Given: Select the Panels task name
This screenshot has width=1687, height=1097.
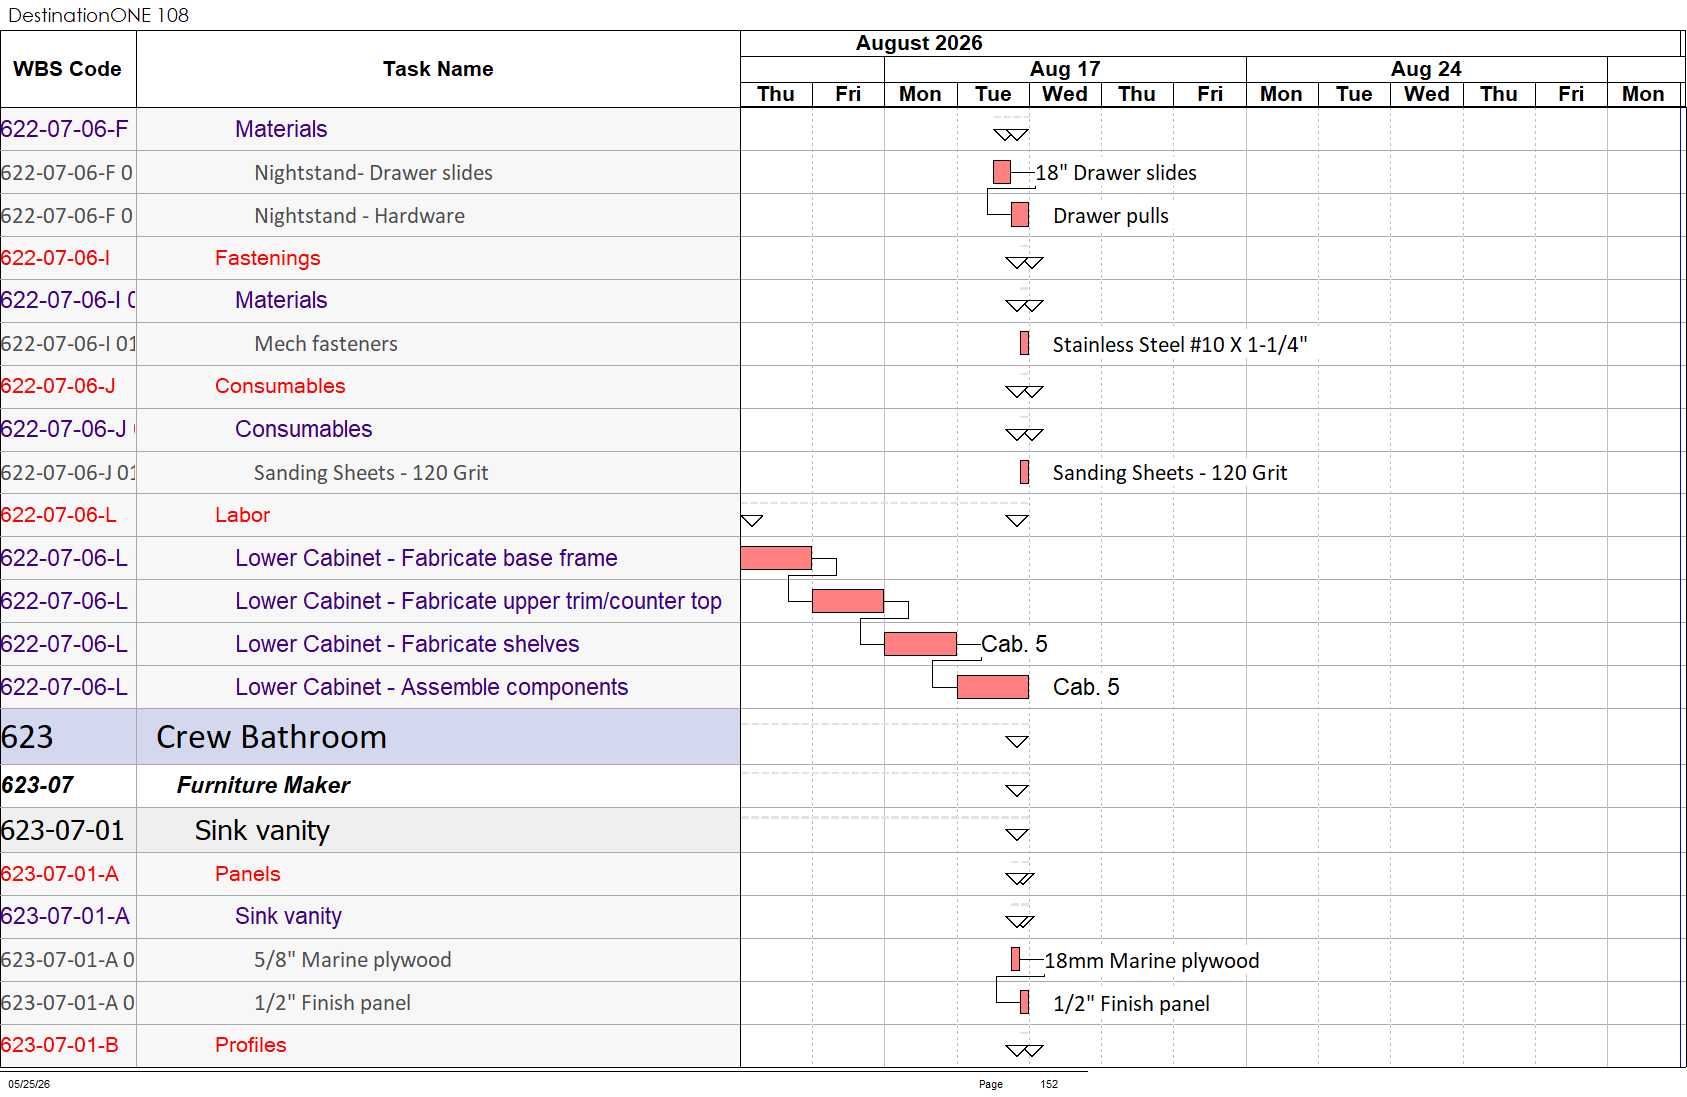Looking at the screenshot, I should point(247,874).
